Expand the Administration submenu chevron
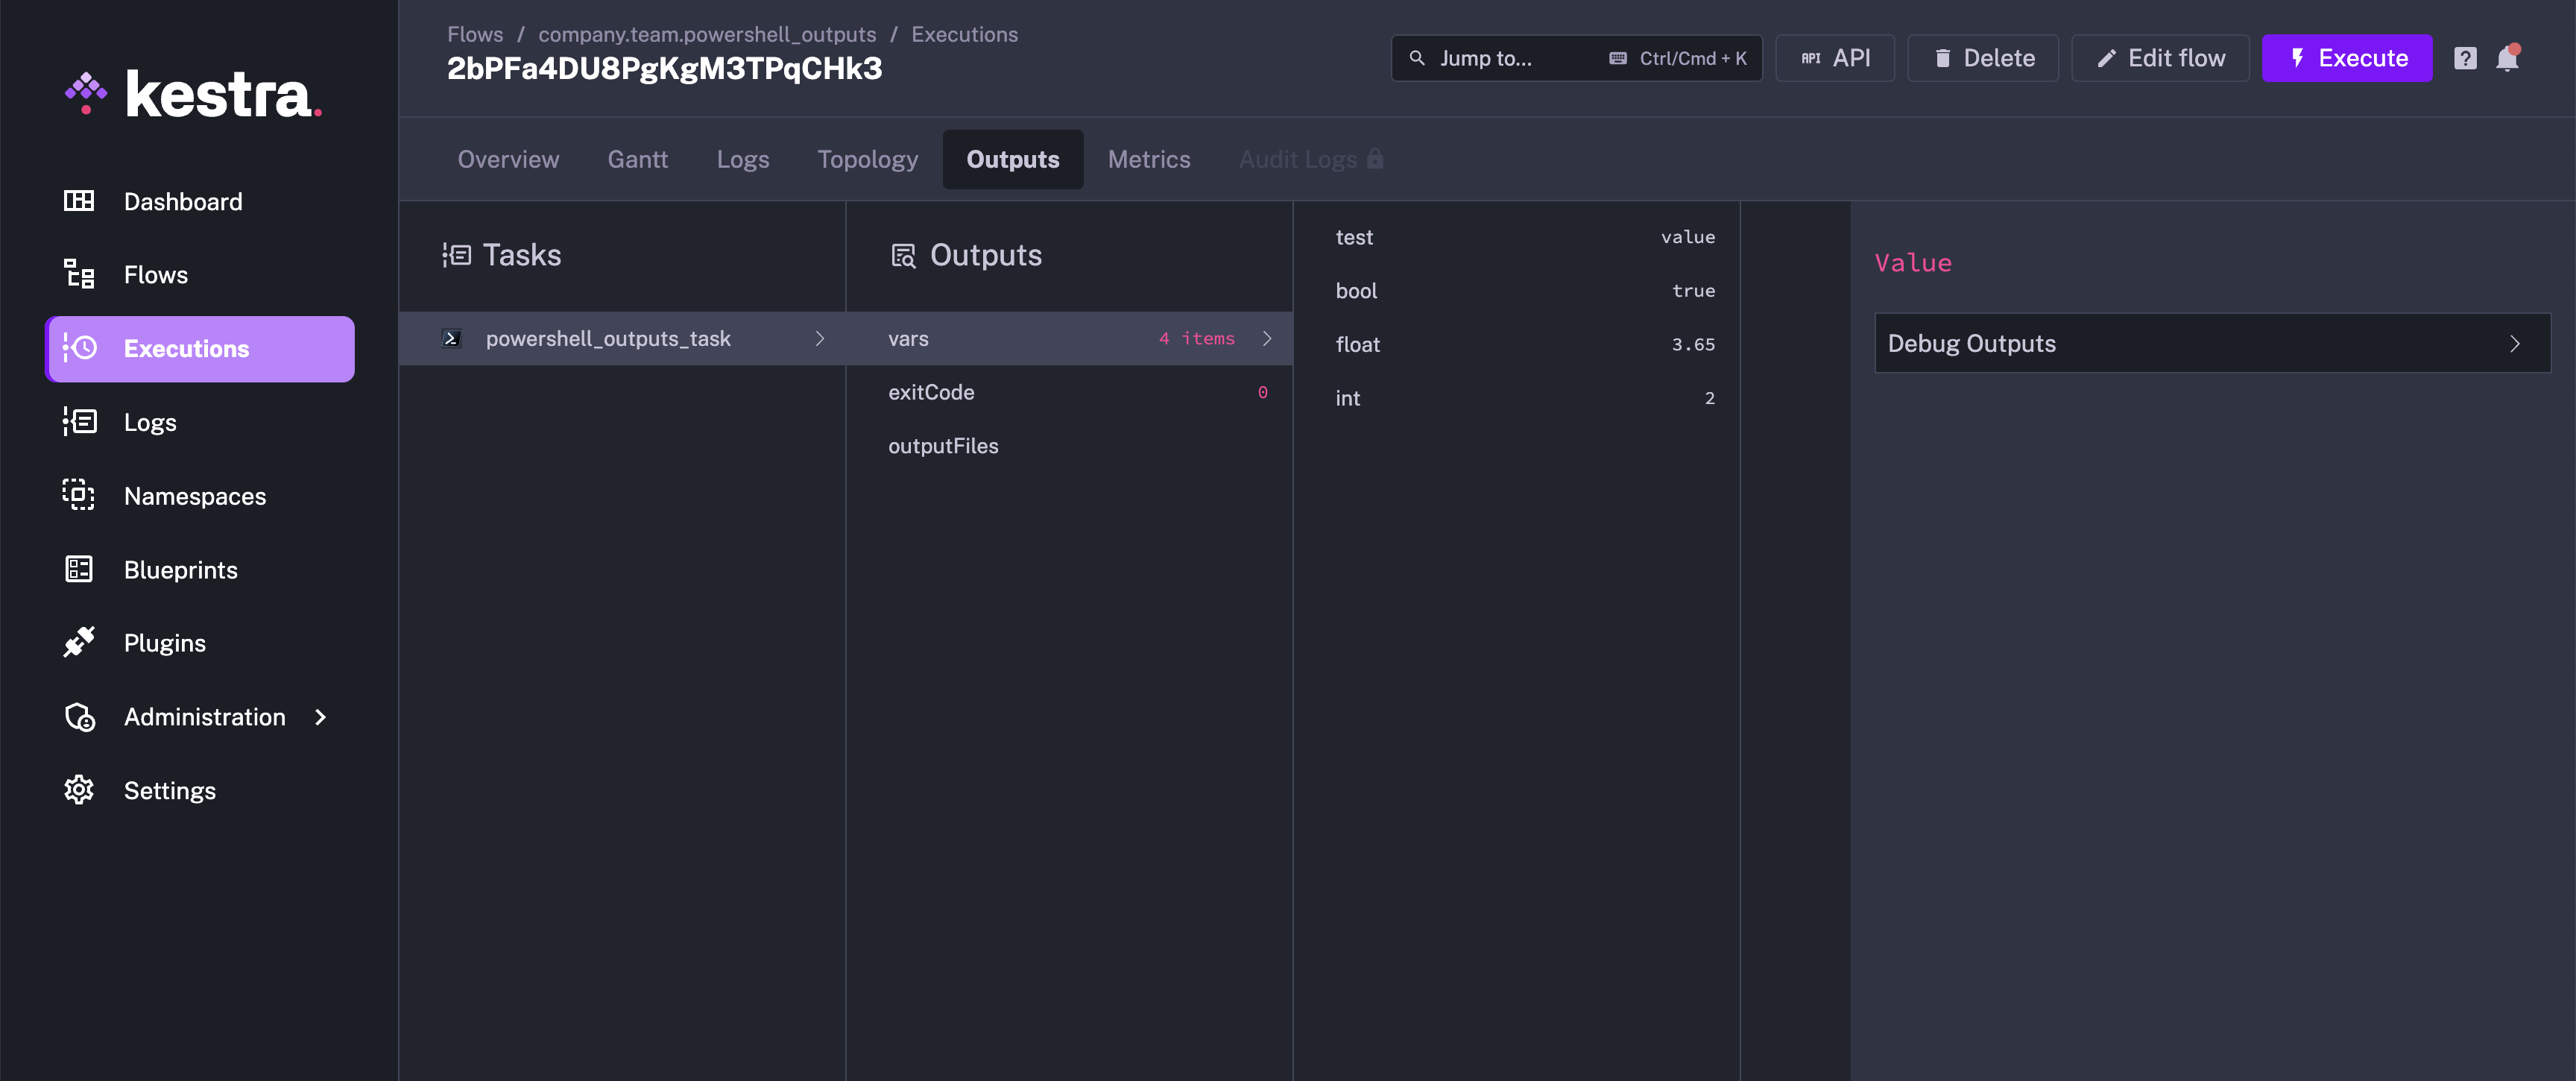Screen dimensions: 2576x1081 [320, 716]
